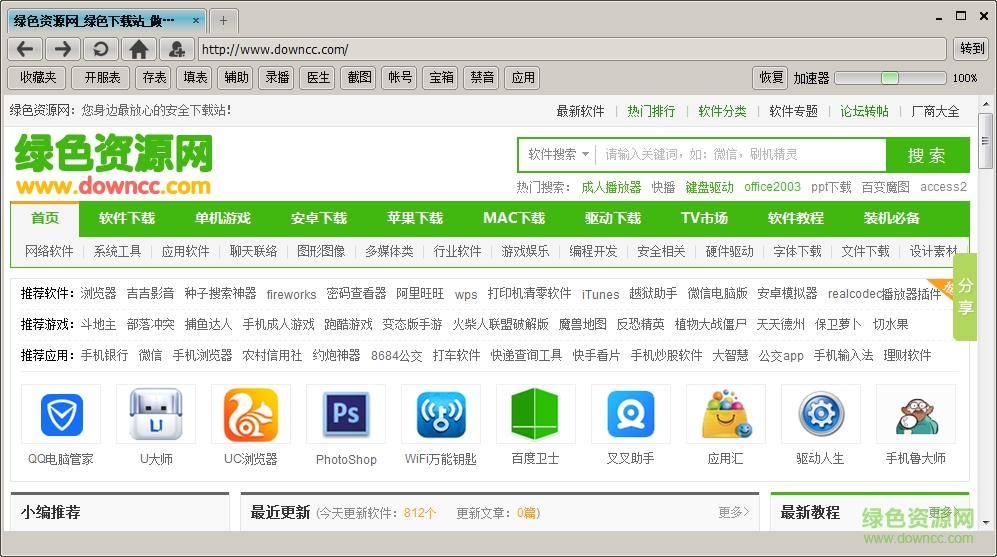Select the PhotoShop app icon
Screen dimensions: 997x557
(x=346, y=415)
